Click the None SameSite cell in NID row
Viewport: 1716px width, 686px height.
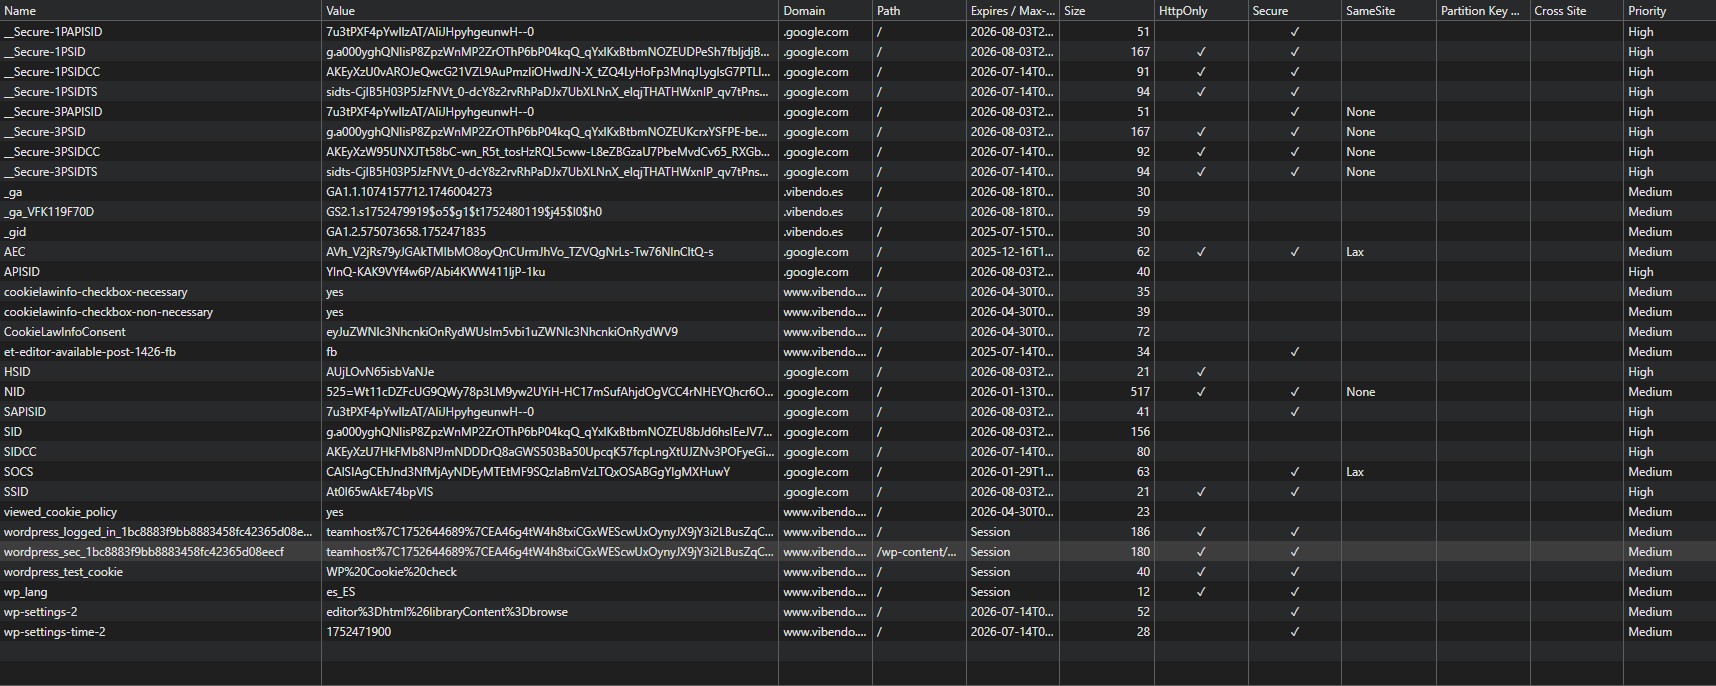tap(1360, 392)
